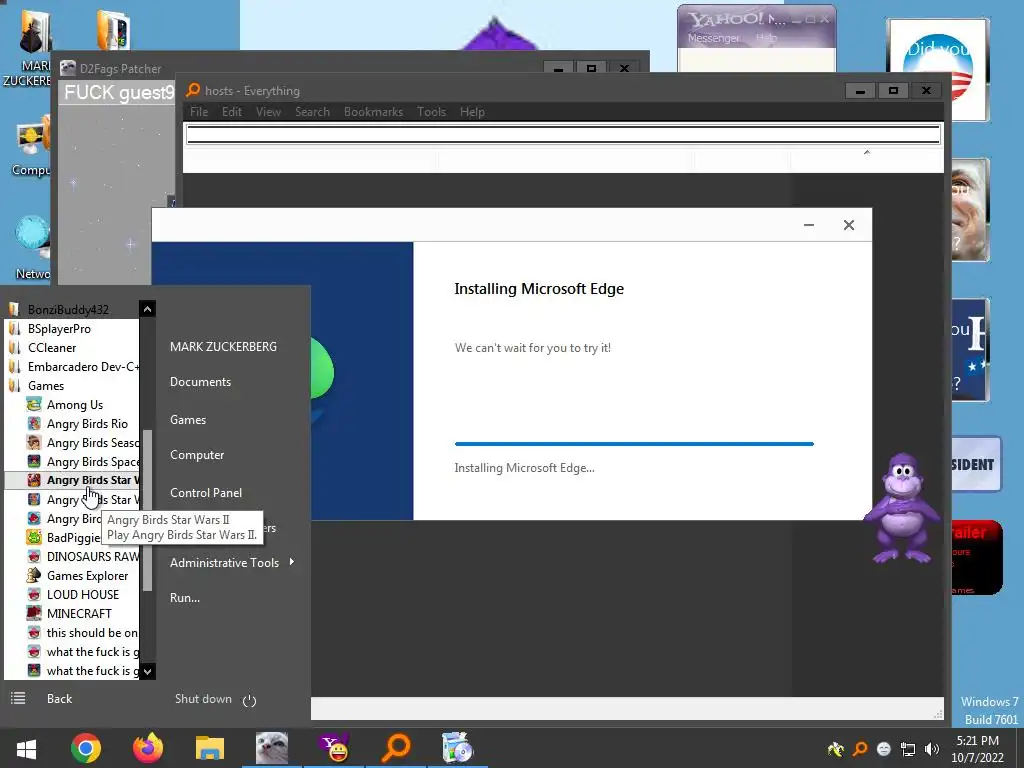
Task: Open MARK ZUCKERBERG user folder link
Action: (223, 347)
